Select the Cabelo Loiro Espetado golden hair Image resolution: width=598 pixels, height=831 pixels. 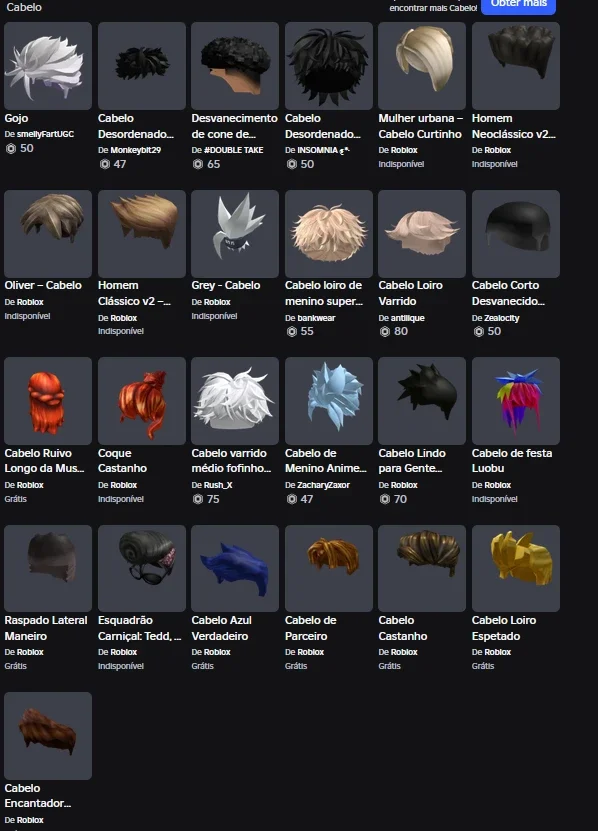(x=516, y=568)
